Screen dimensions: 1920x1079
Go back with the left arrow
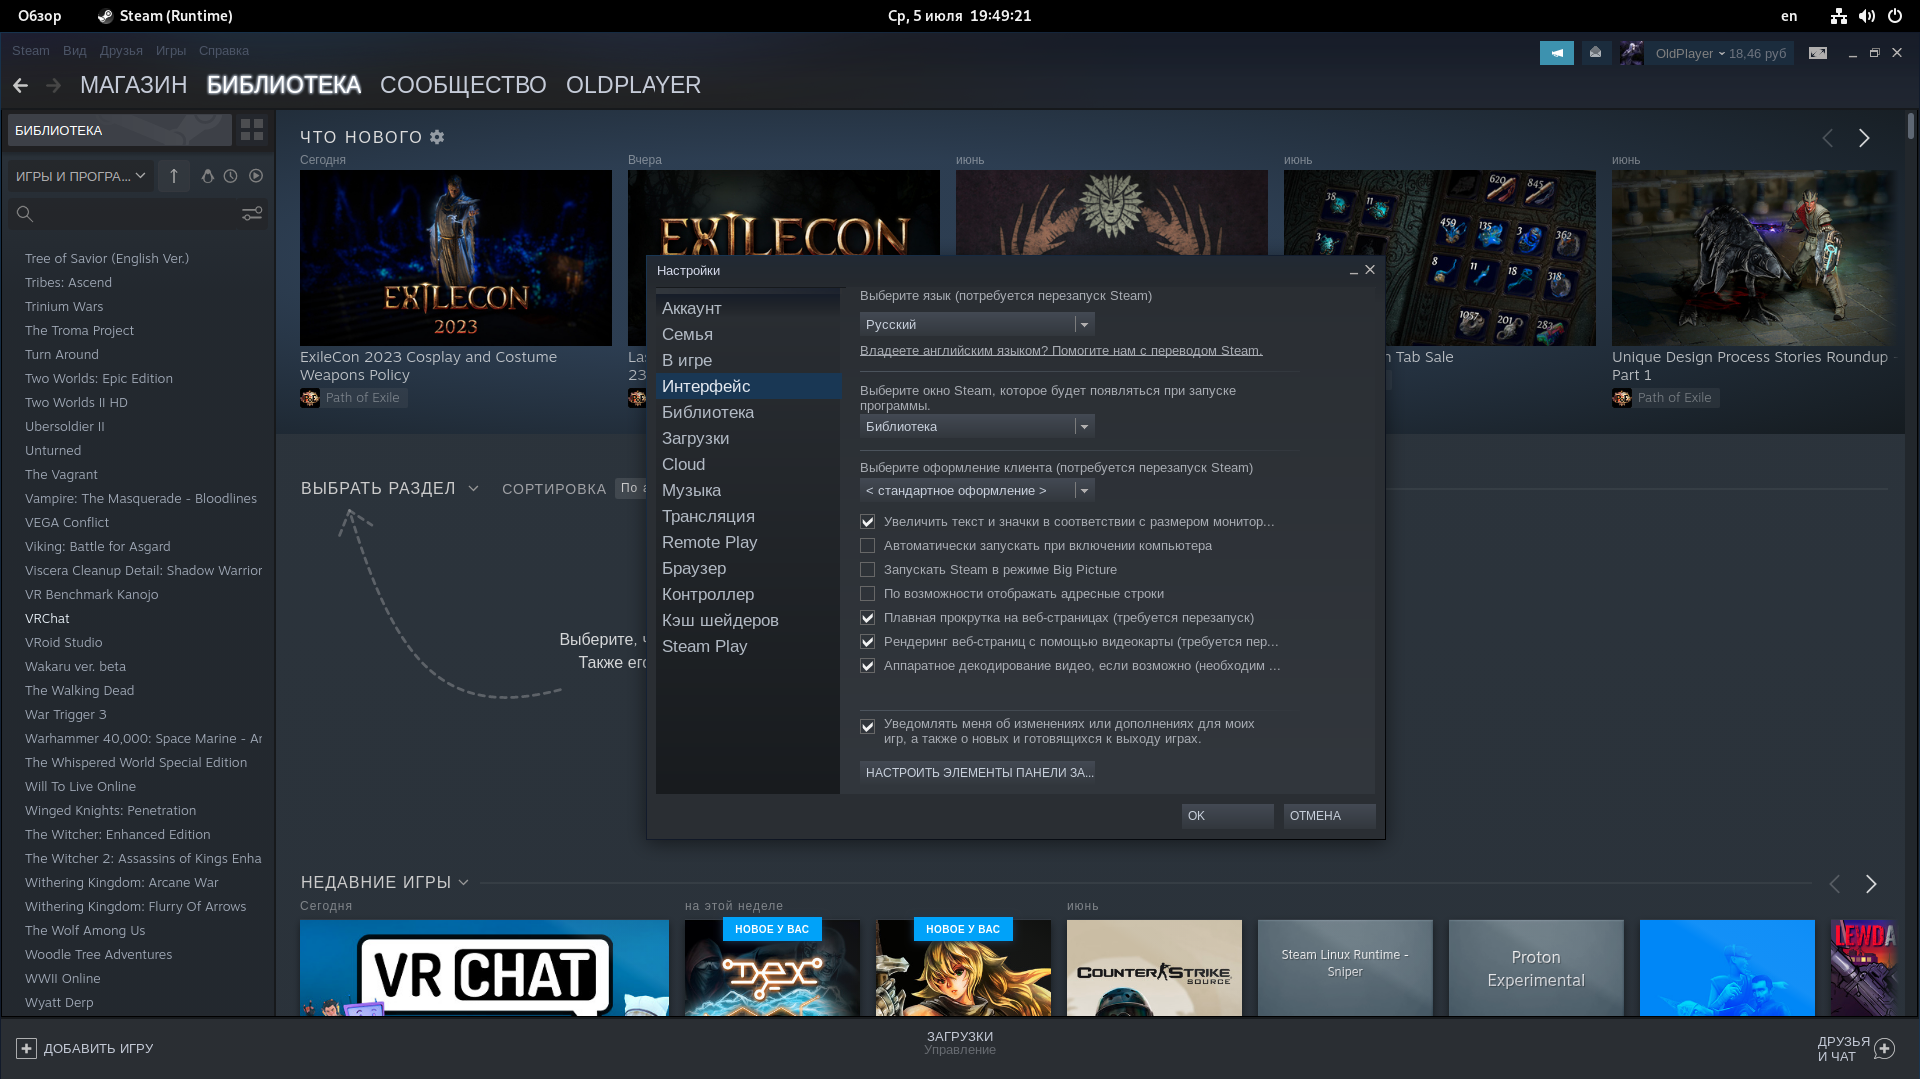(x=20, y=86)
